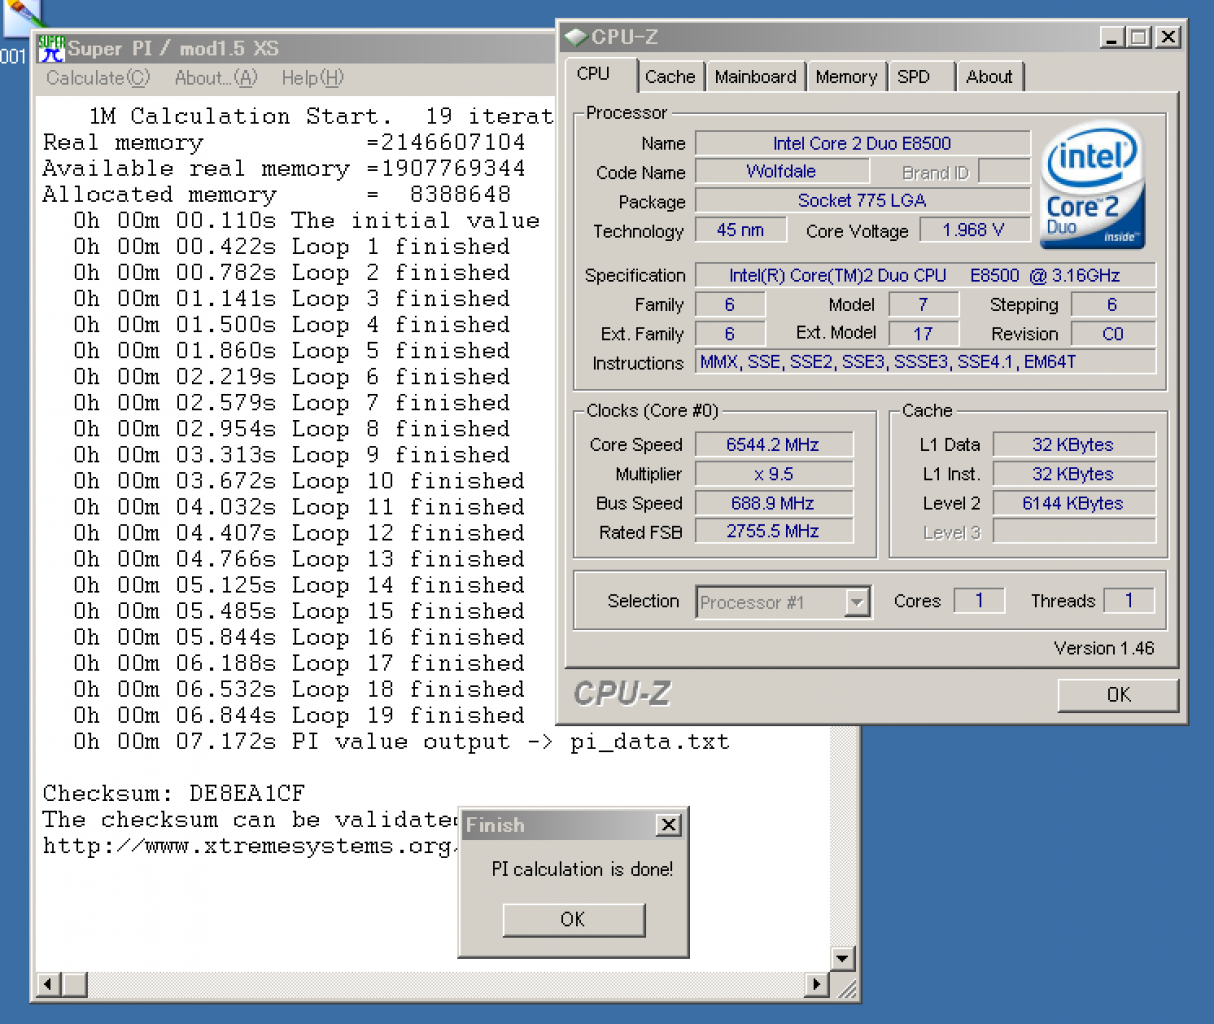
Task: Switch to the Cache tab
Action: tap(670, 77)
